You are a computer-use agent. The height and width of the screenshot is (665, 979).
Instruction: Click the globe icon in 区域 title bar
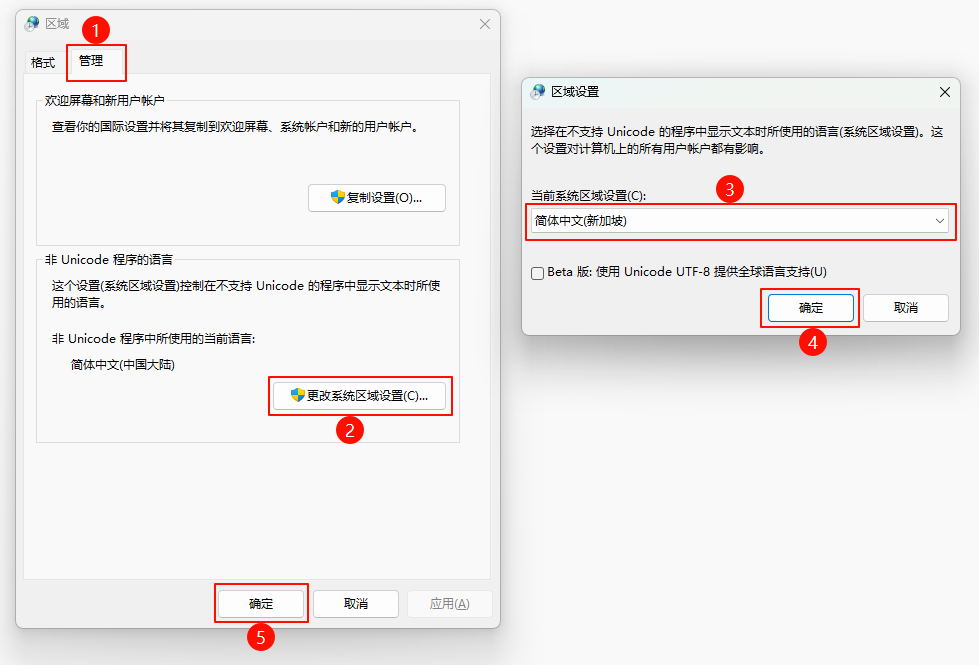(32, 24)
